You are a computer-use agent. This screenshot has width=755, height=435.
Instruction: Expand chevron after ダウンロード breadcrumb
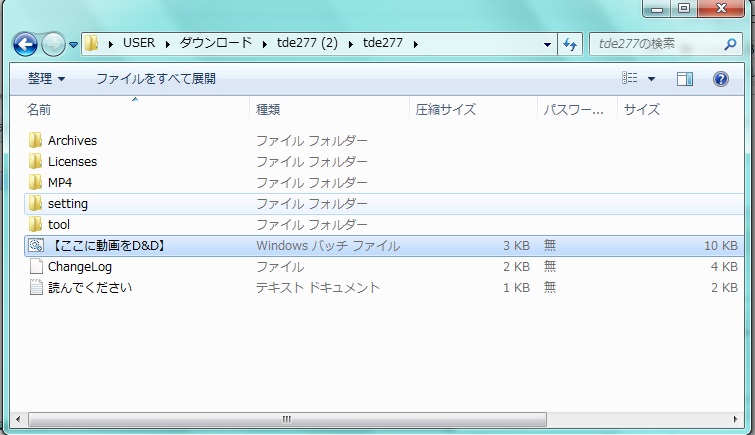(265, 44)
